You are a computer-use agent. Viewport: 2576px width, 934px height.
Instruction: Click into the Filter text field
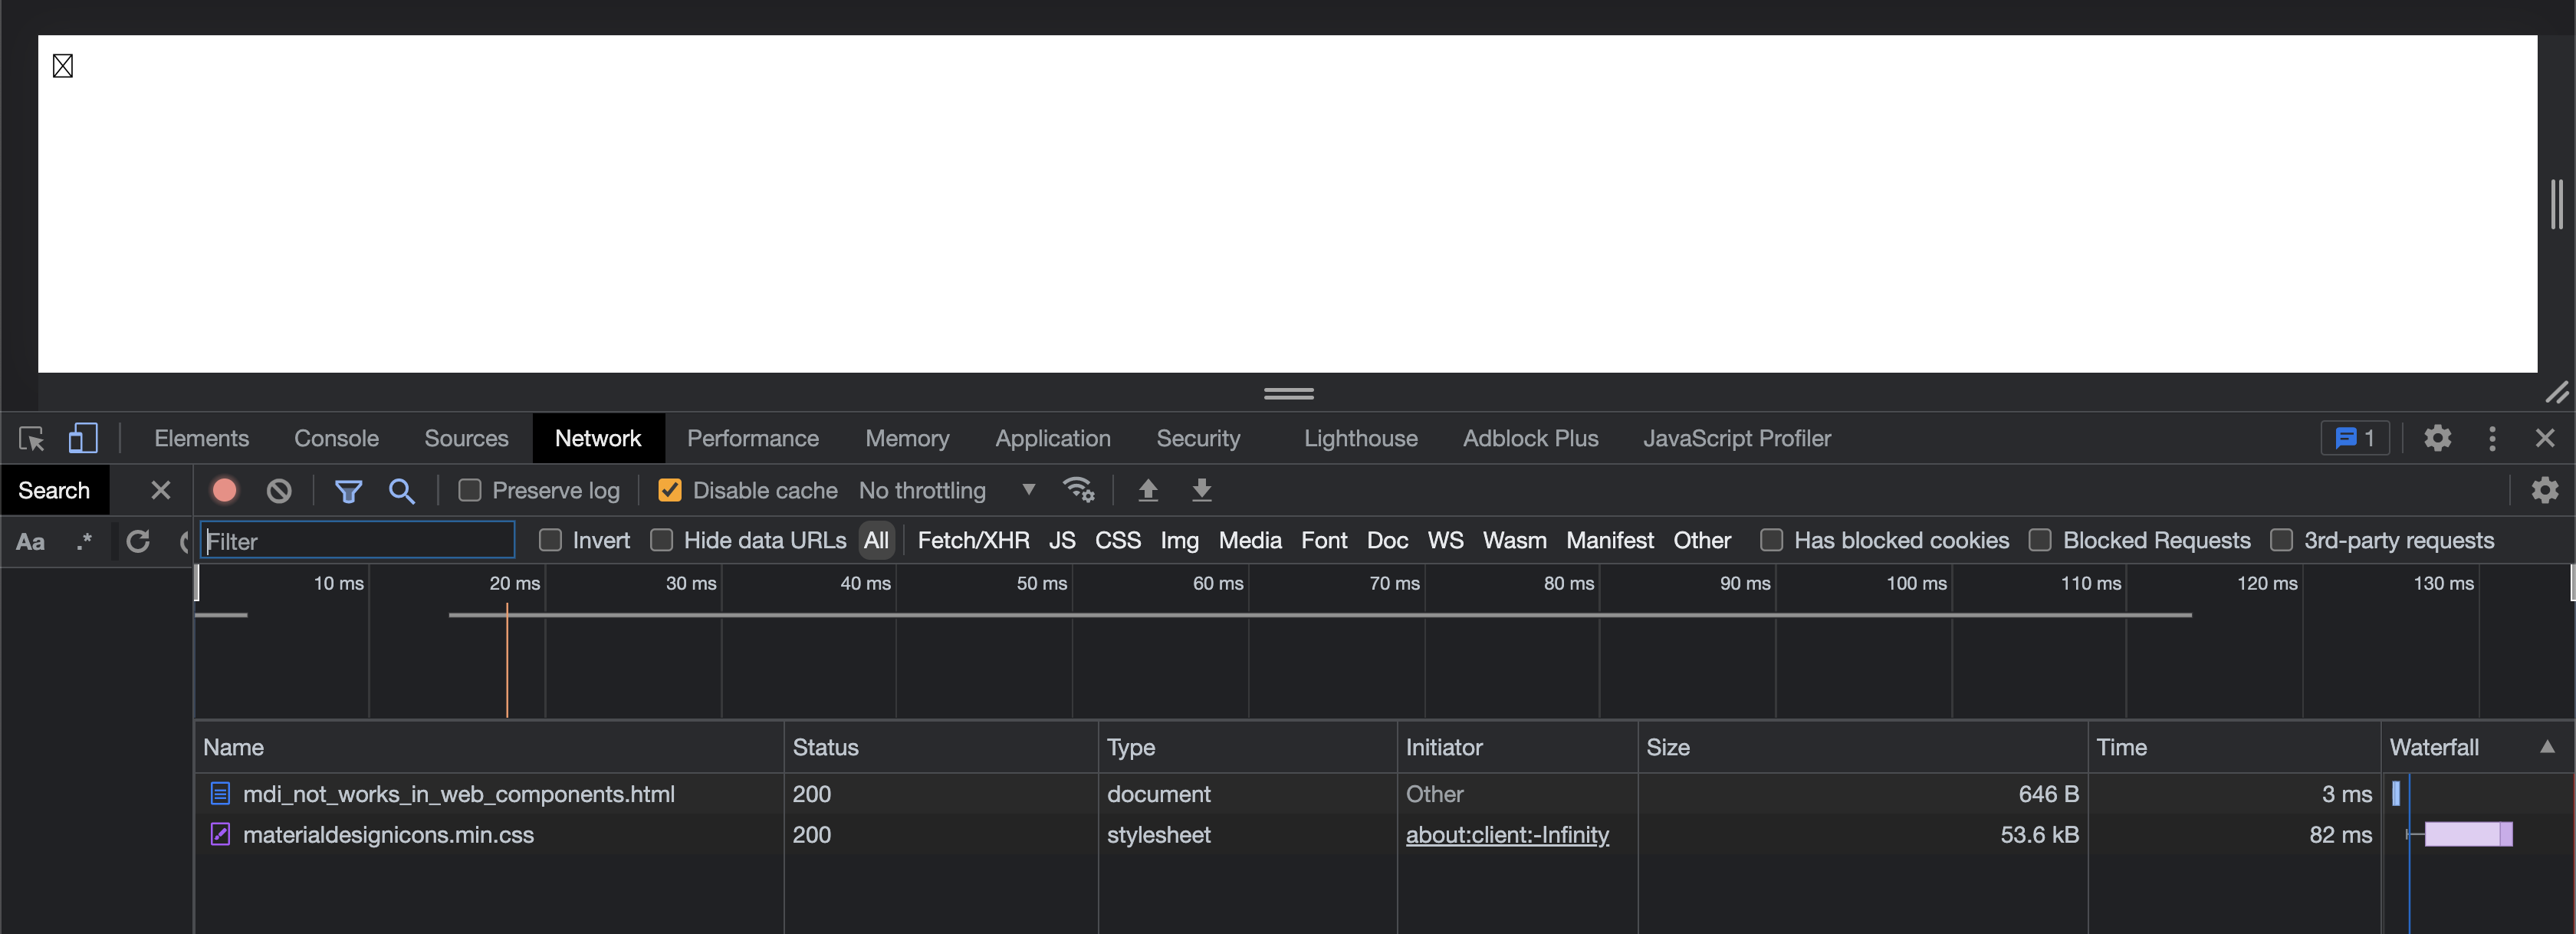coord(357,541)
